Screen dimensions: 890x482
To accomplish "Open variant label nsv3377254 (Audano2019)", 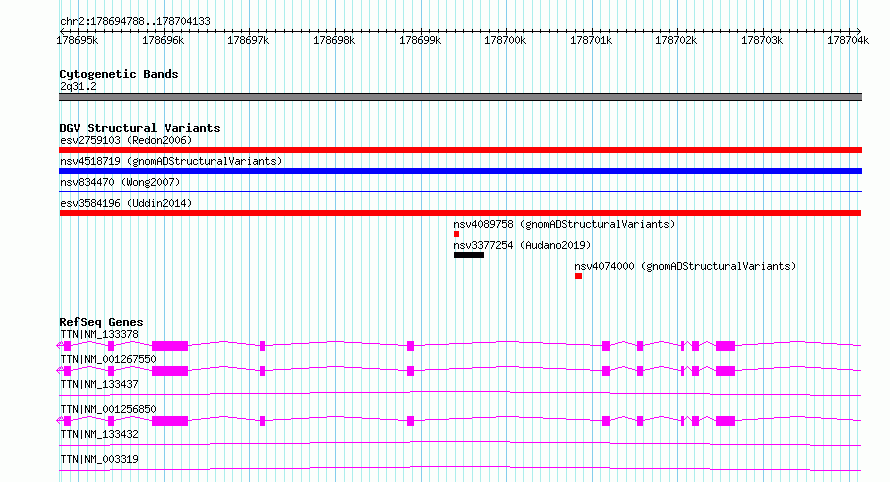I will [x=522, y=245].
